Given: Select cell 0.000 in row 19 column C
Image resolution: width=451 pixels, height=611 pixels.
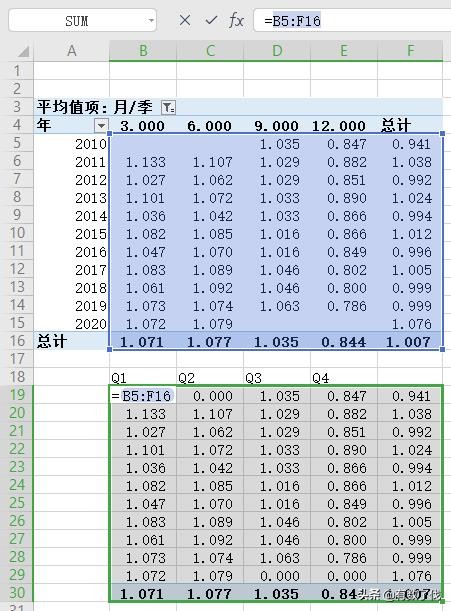Looking at the screenshot, I should point(210,396).
